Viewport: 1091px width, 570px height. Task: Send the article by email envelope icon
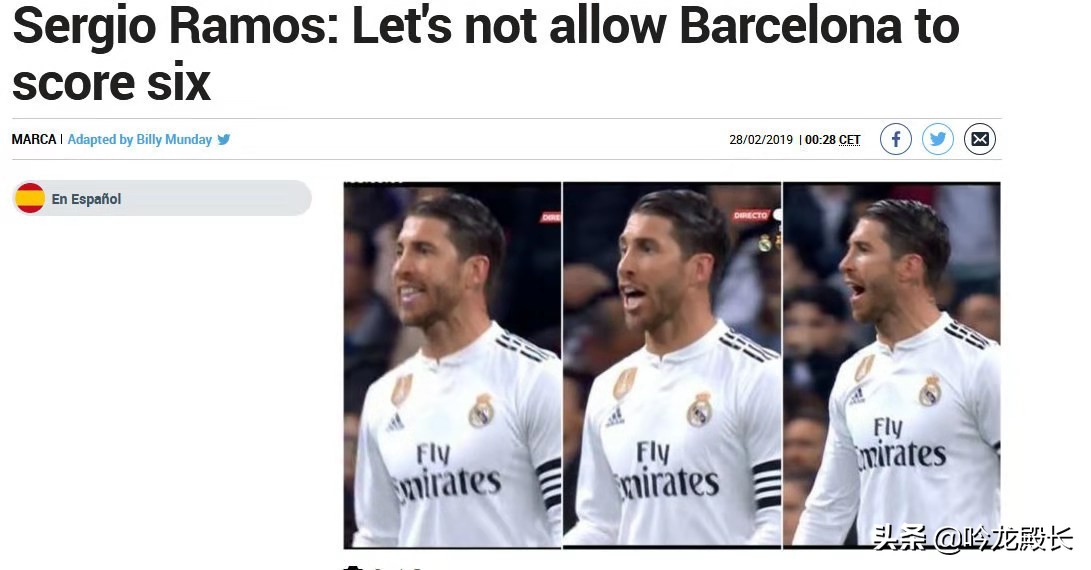click(x=980, y=139)
